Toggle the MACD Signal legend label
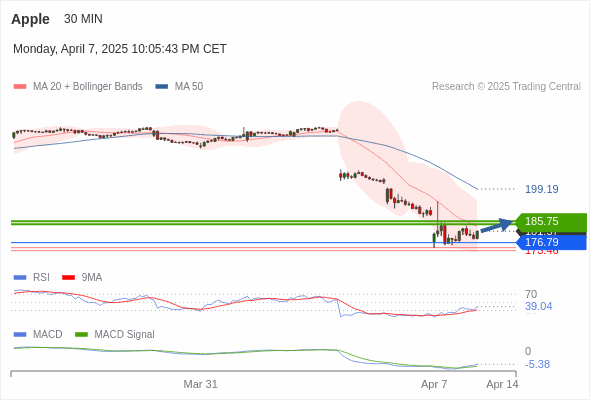This screenshot has width=590, height=400. pyautogui.click(x=124, y=334)
